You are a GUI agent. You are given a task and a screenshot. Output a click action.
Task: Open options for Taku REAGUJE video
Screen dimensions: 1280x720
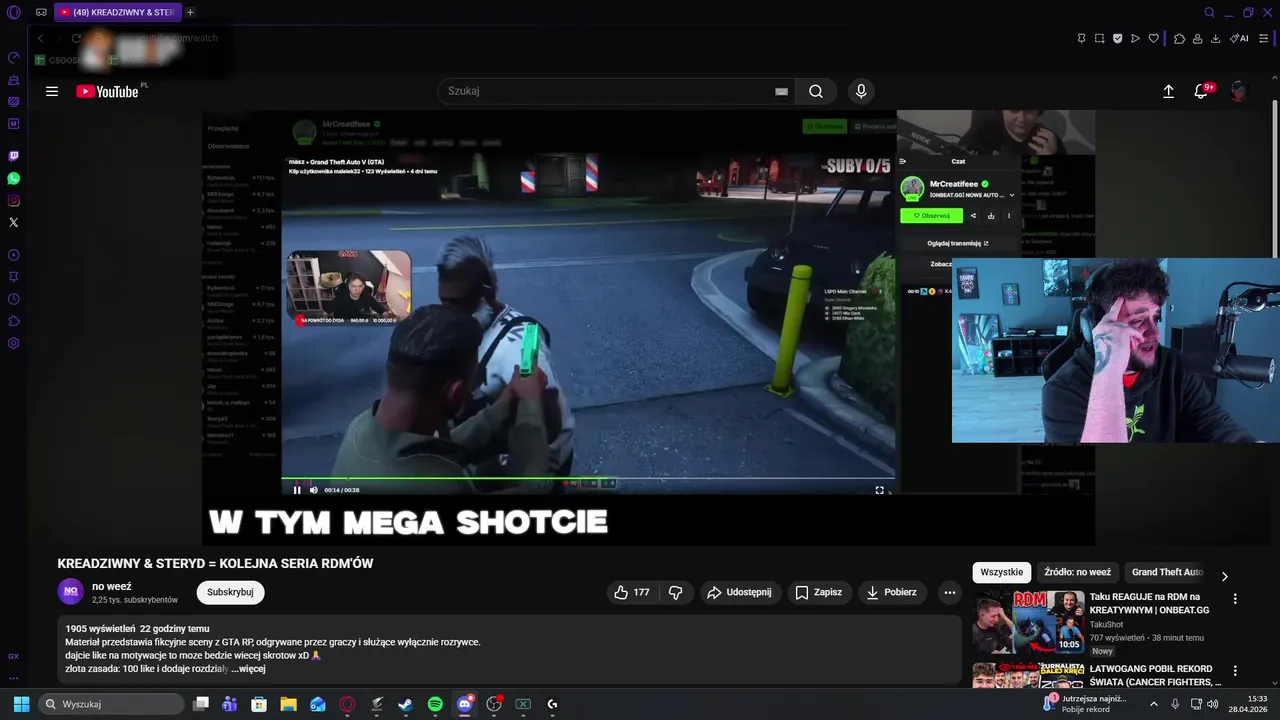click(1235, 599)
